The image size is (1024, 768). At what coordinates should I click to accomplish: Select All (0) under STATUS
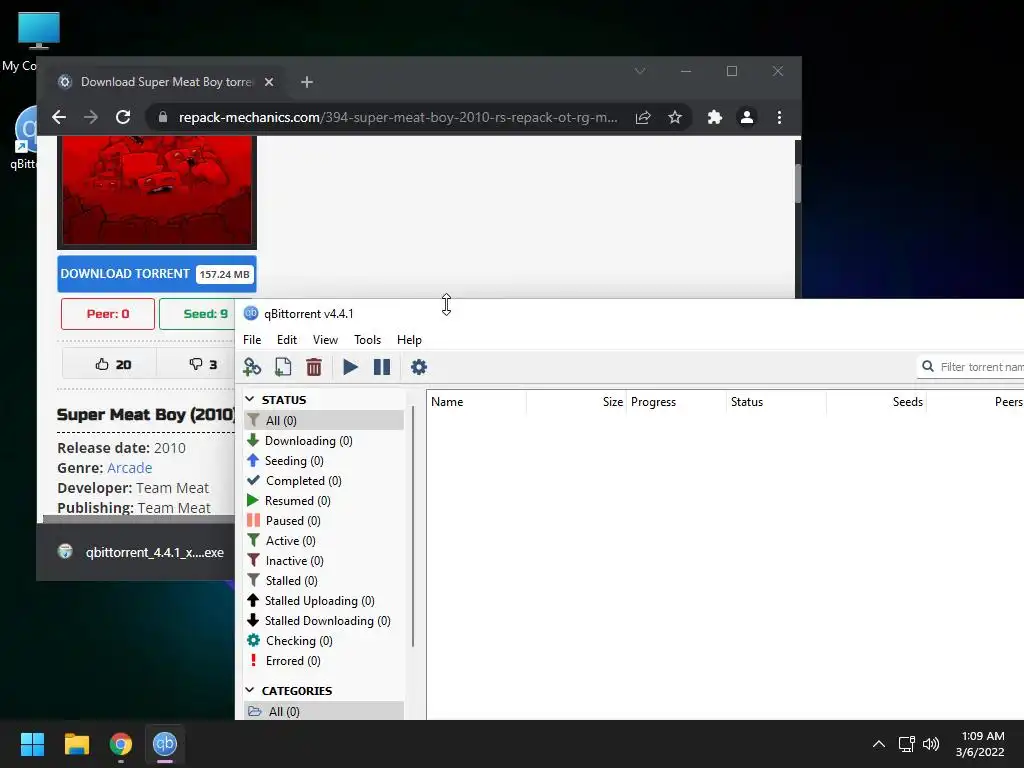pyautogui.click(x=324, y=421)
